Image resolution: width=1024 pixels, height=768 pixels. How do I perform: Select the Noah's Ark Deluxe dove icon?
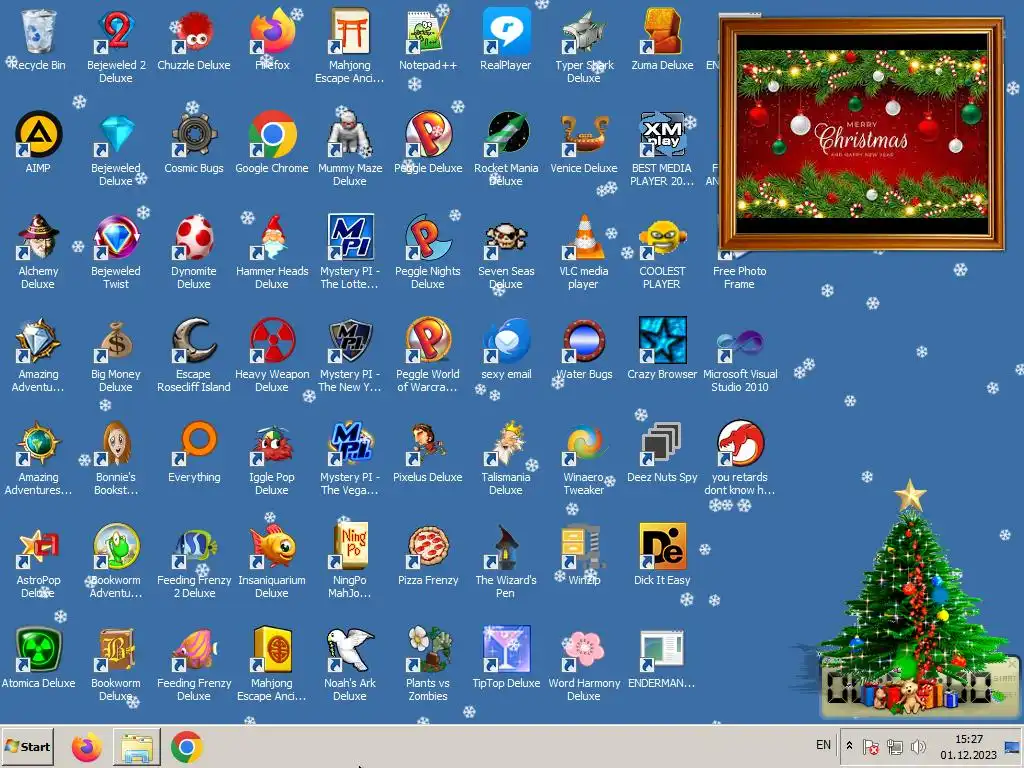350,649
